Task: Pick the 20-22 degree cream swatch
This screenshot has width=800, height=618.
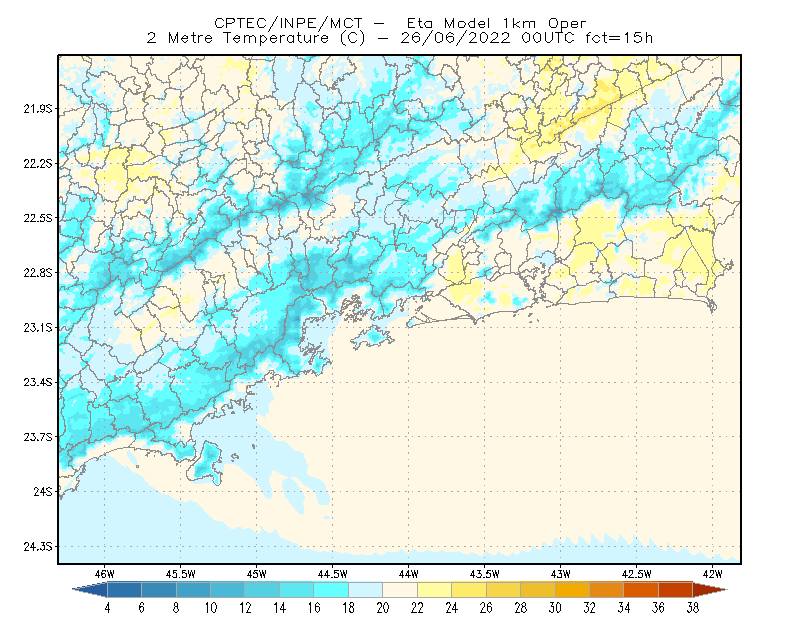Action: click(x=400, y=590)
